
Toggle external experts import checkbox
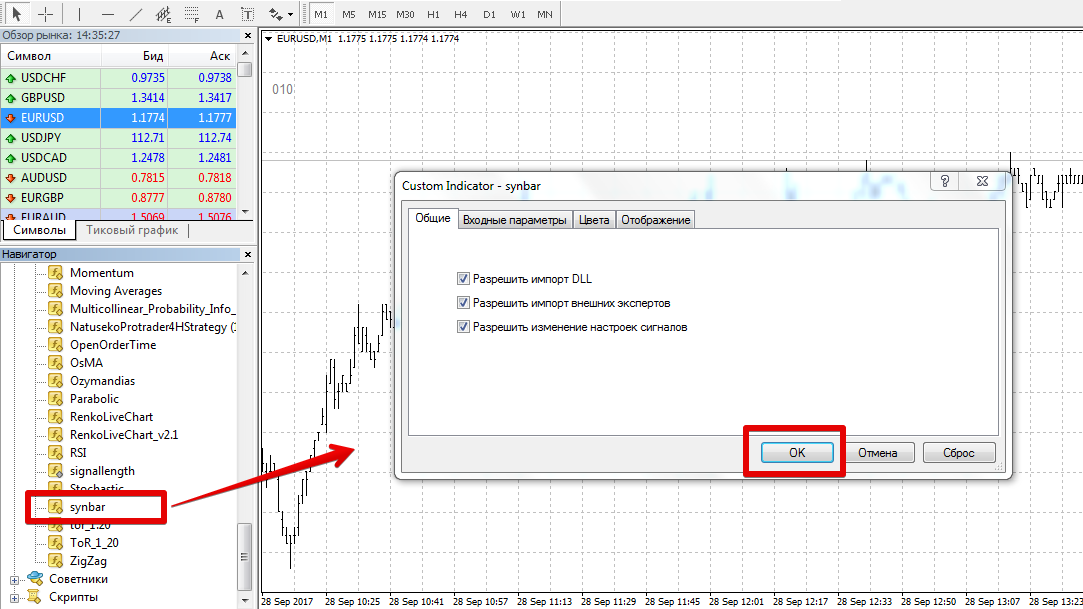(x=463, y=303)
